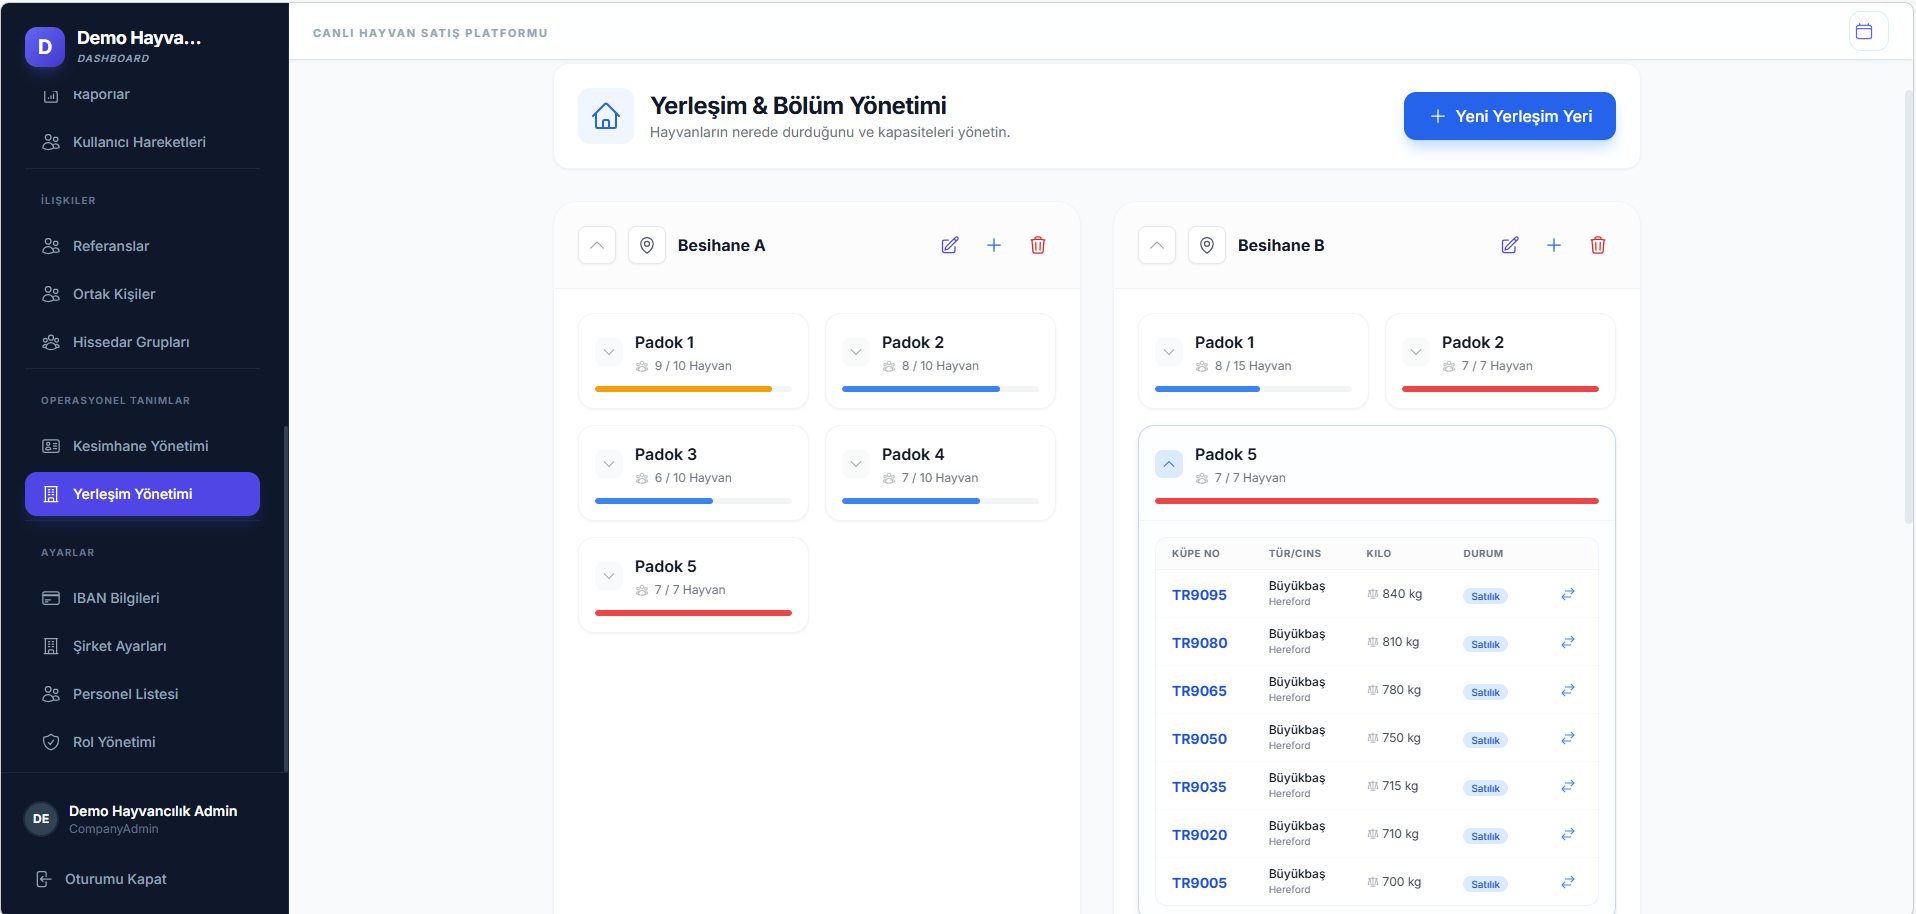The image size is (1916, 914).
Task: Click the location pin icon beside Besihane B
Action: (x=1206, y=245)
